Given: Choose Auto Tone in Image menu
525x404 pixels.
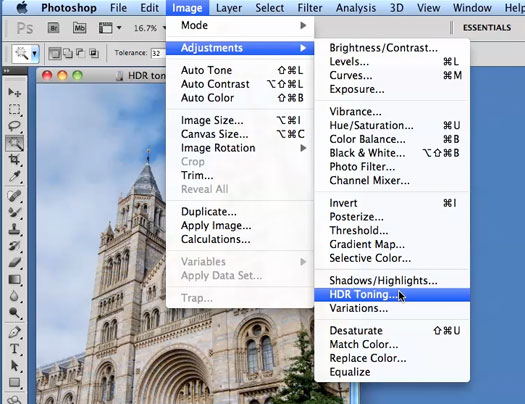Looking at the screenshot, I should (240, 70).
